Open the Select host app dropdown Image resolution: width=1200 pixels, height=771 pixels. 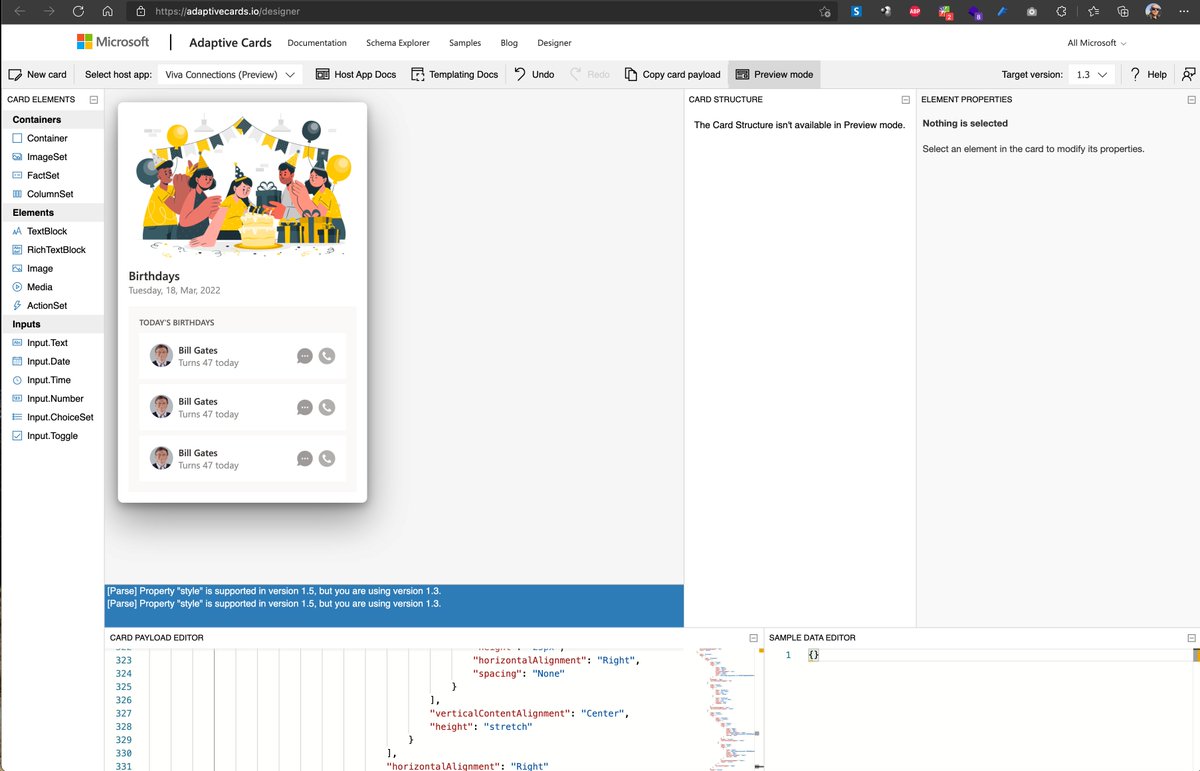coord(229,74)
